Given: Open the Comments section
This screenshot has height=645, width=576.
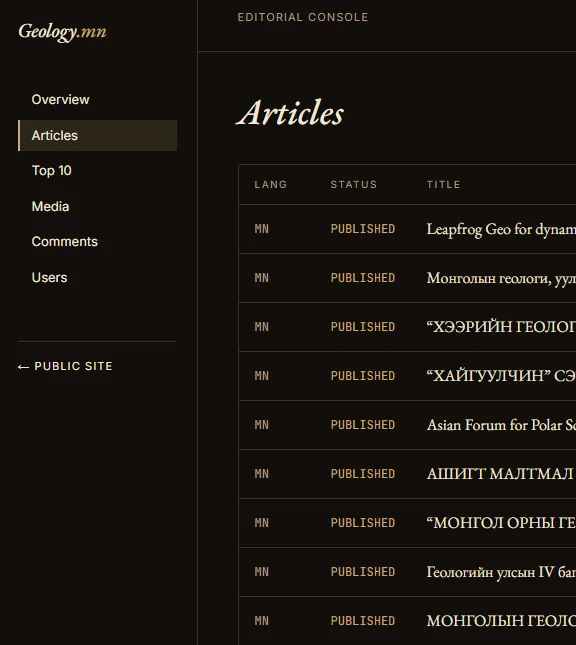Looking at the screenshot, I should click(65, 241).
